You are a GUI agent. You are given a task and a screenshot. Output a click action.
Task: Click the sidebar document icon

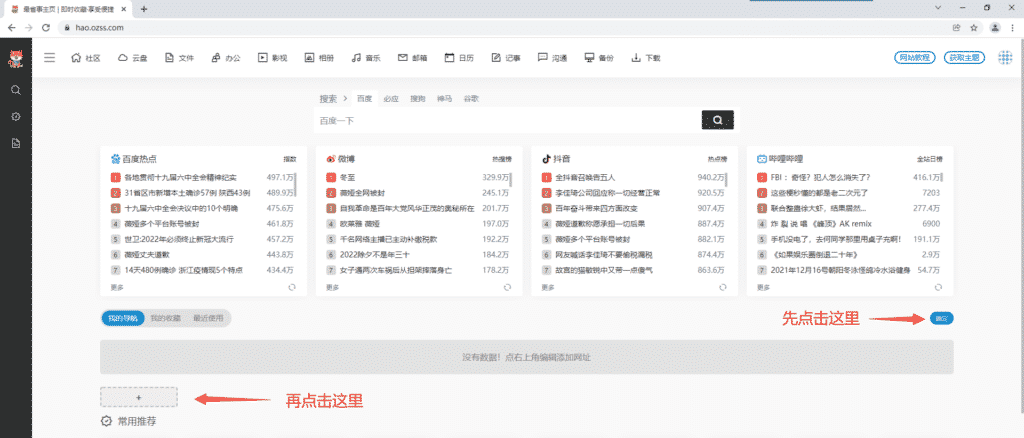[16, 143]
